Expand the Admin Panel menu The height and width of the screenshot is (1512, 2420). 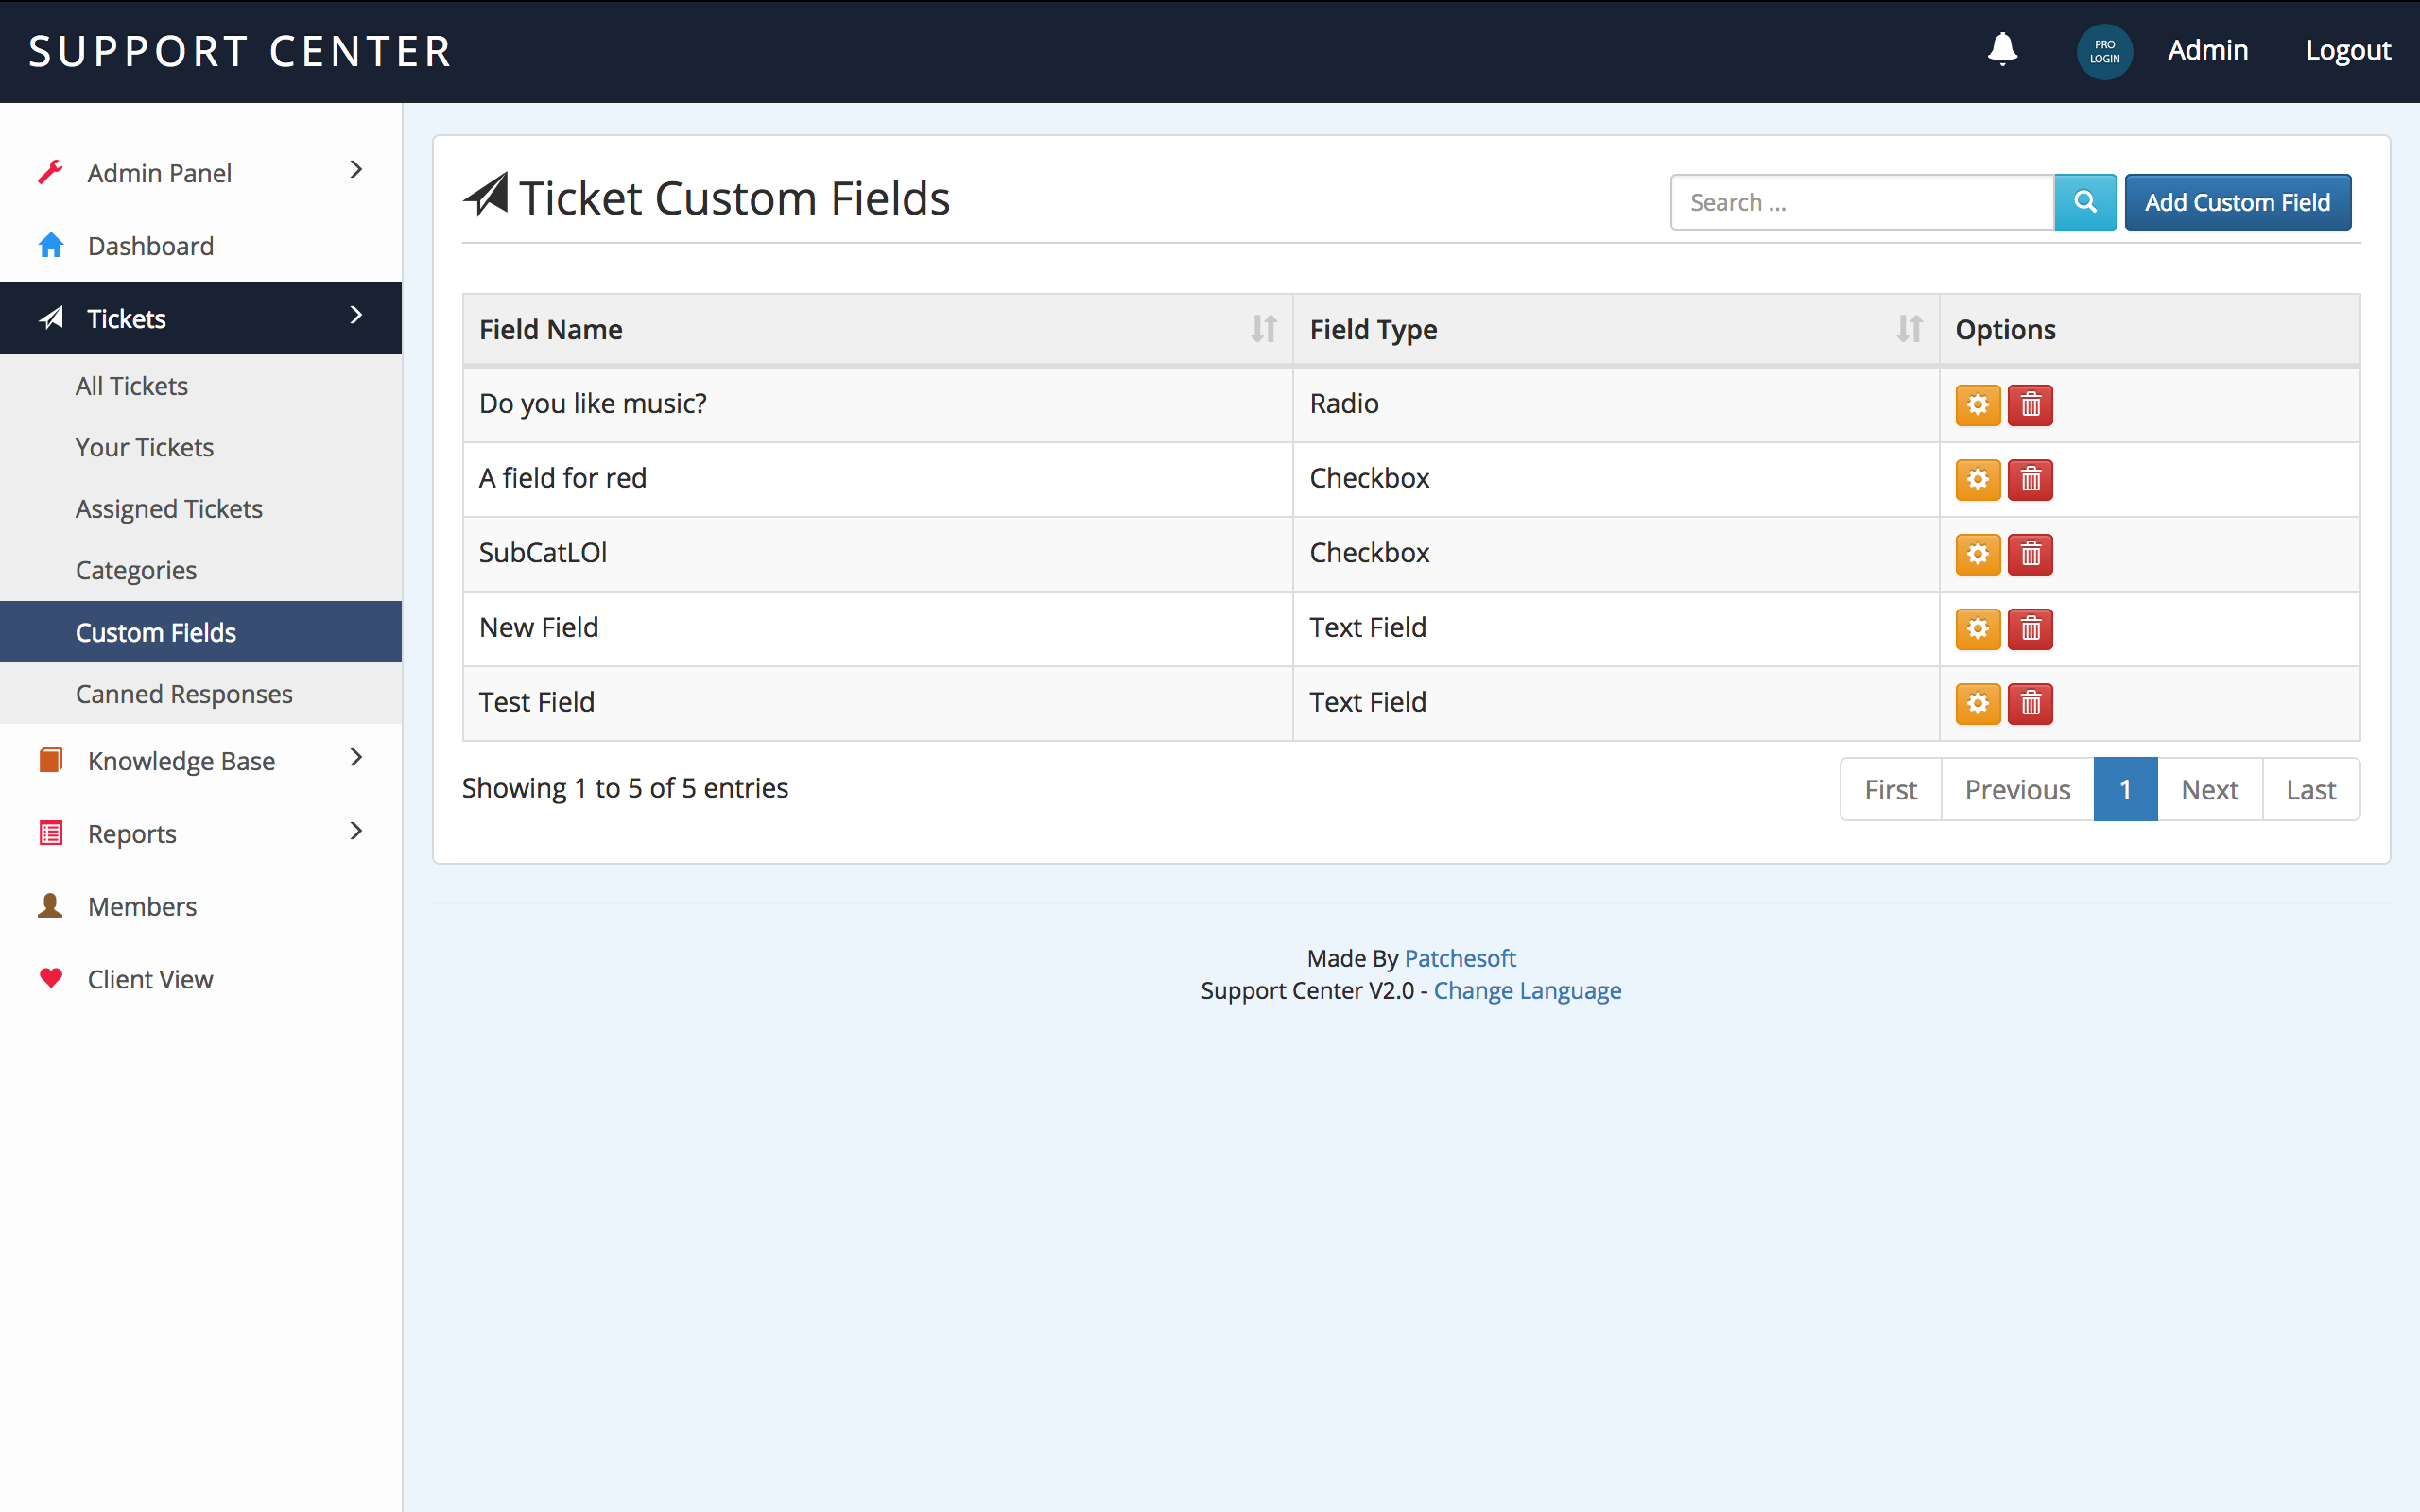pyautogui.click(x=200, y=173)
